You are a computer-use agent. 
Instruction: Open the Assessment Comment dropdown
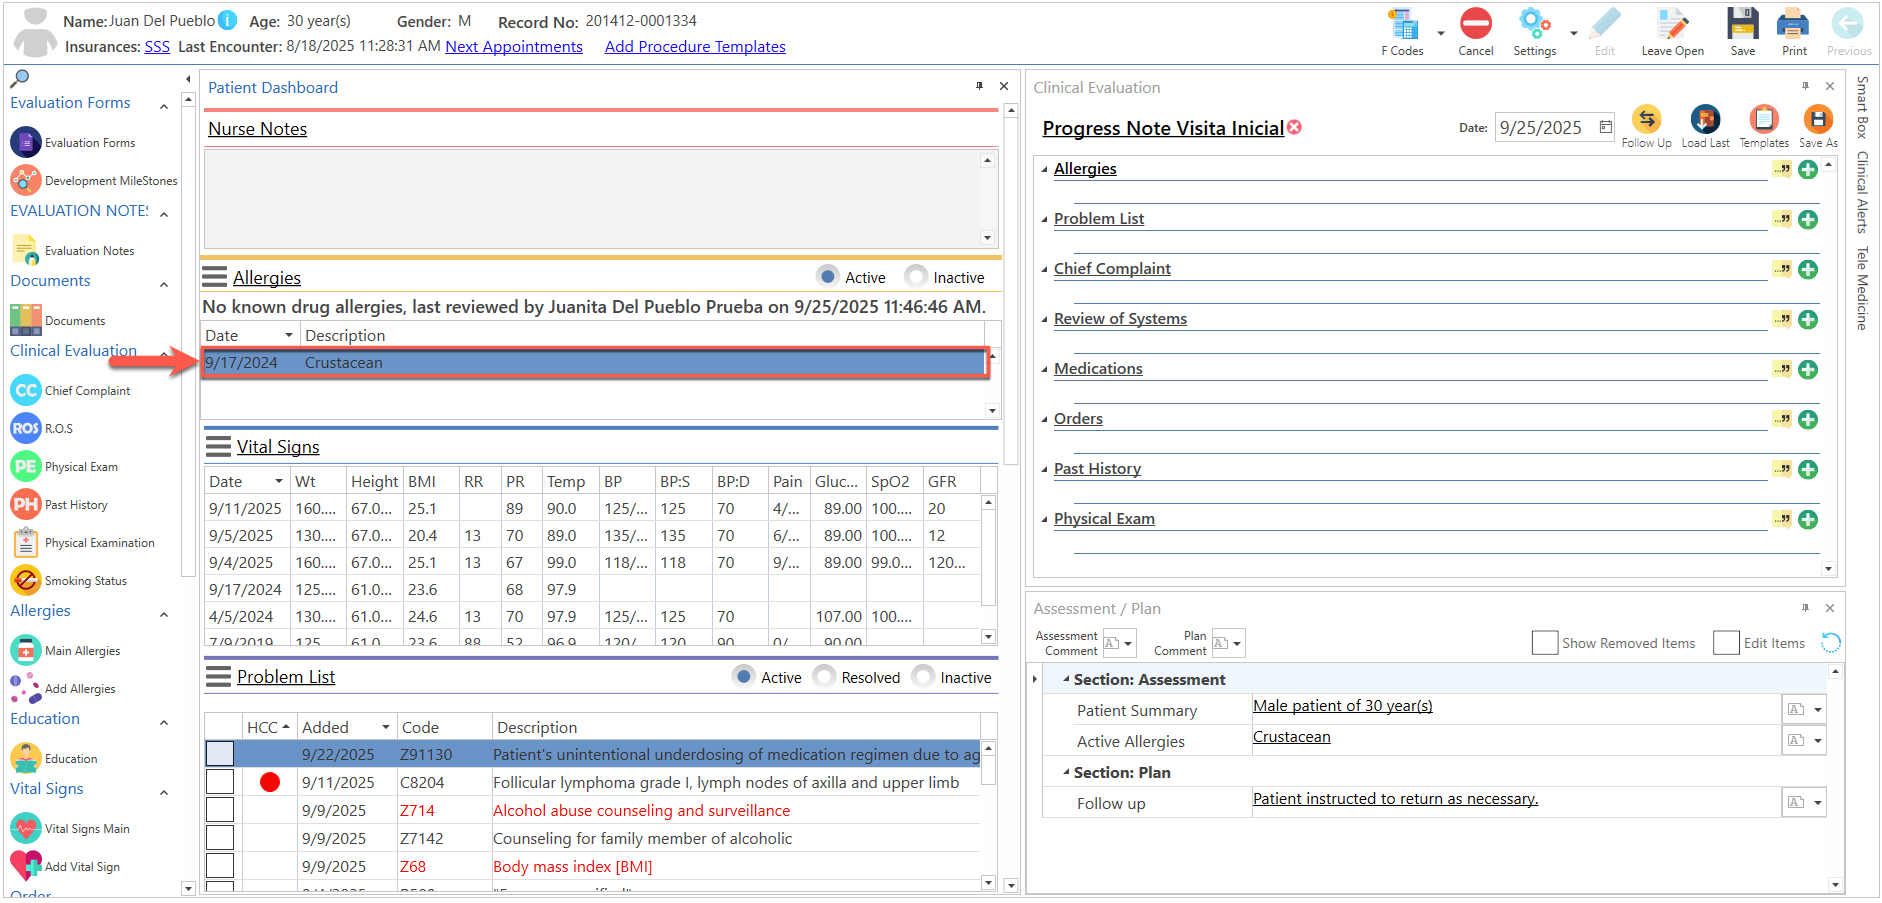1128,643
